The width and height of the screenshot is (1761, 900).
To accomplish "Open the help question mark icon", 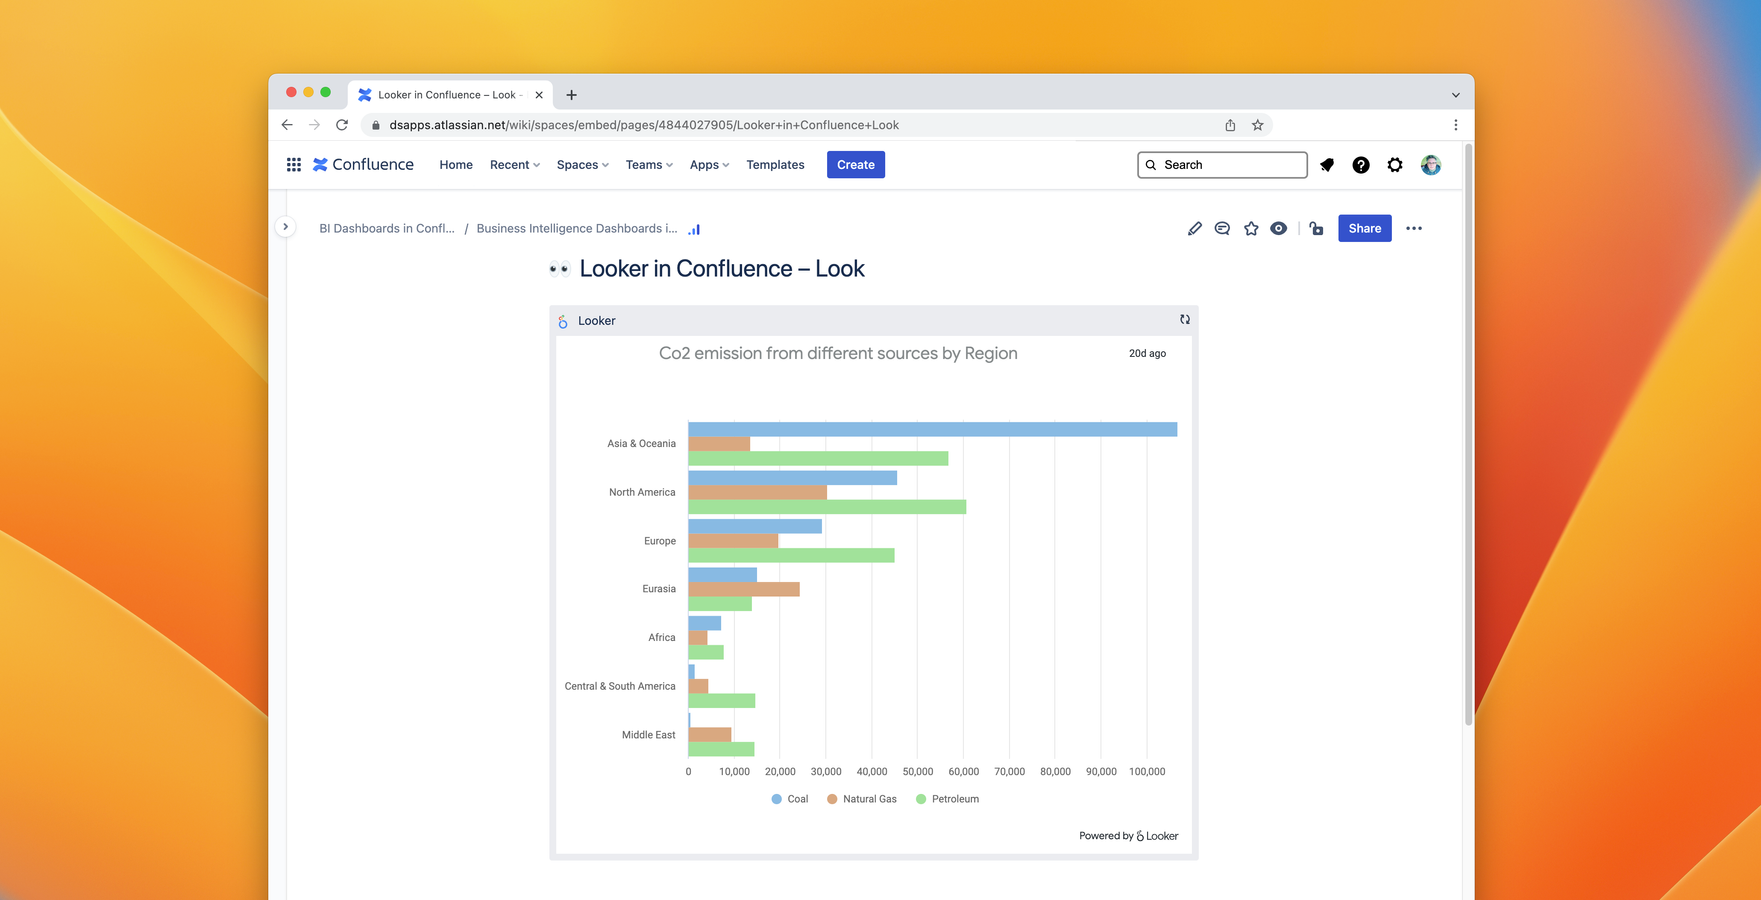I will [1361, 165].
